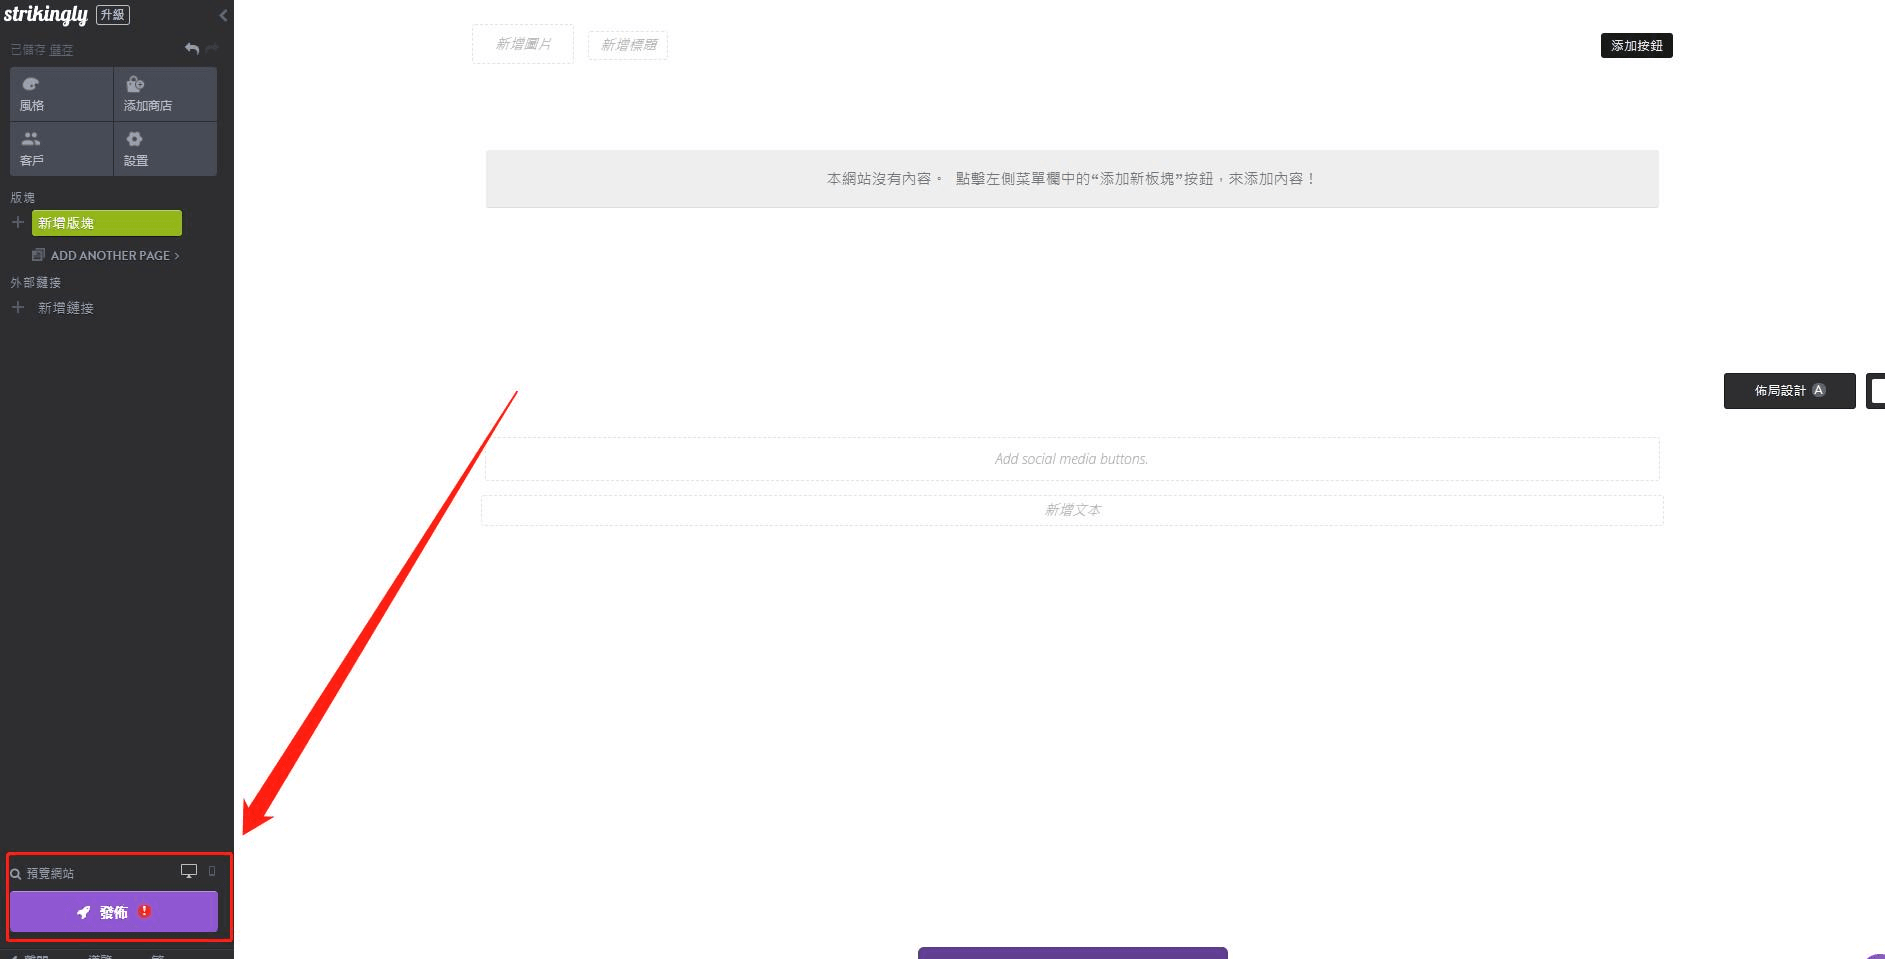Click the 添加按鈕 button at top right
This screenshot has height=959, width=1885.
(x=1636, y=45)
